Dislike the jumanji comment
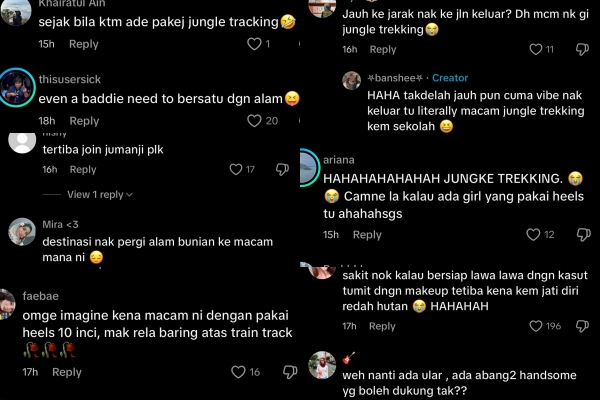The width and height of the screenshot is (600, 400). (282, 169)
